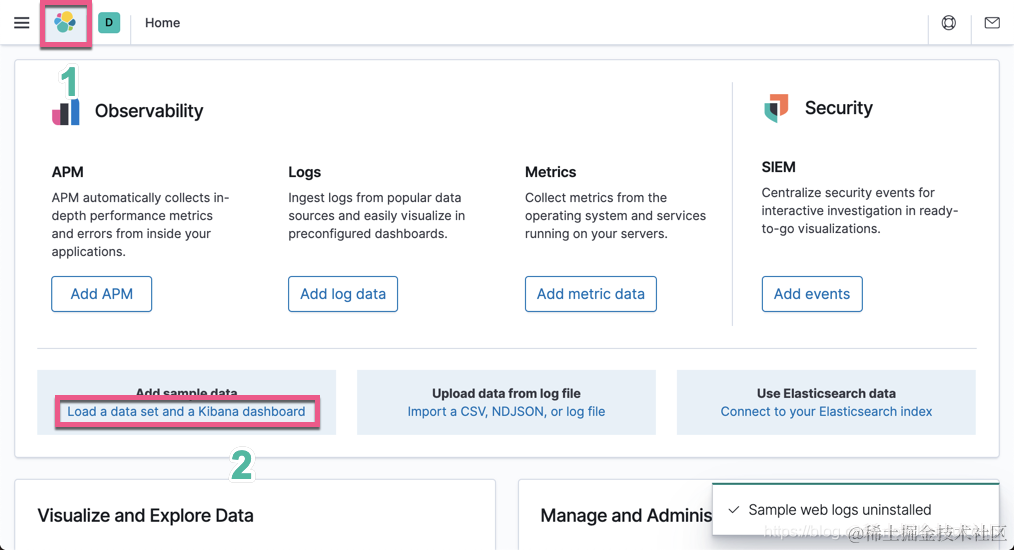1014x550 pixels.
Task: Click the Visualize and Explore Data heading
Action: tap(145, 516)
